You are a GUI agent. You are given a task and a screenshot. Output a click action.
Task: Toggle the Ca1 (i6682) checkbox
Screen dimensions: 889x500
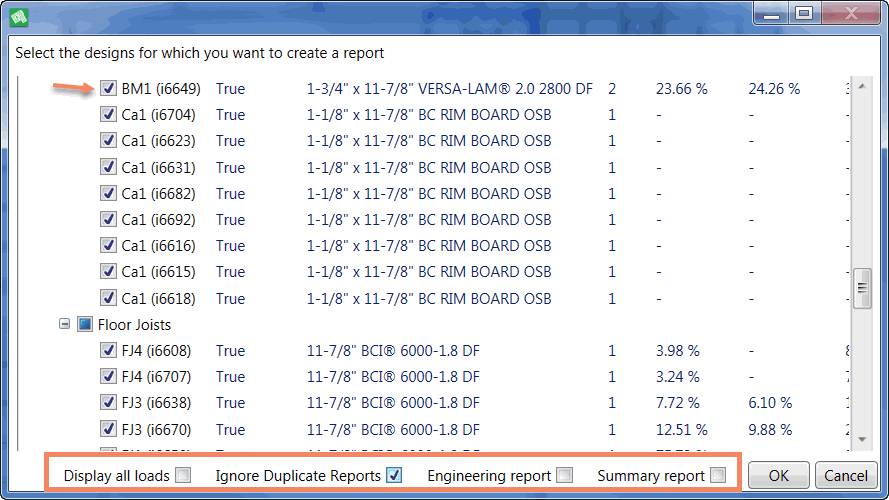108,193
